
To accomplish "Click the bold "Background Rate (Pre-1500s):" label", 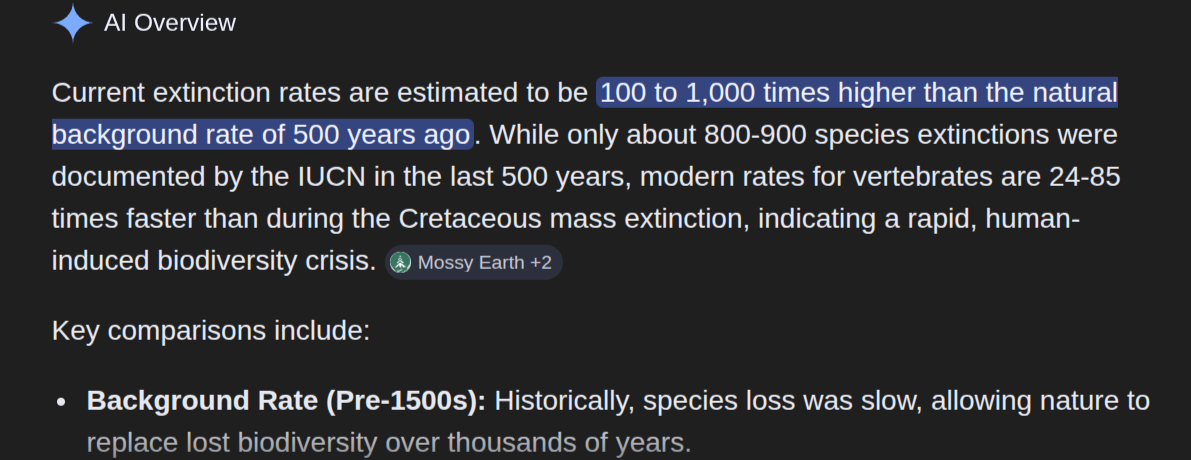I will point(286,402).
